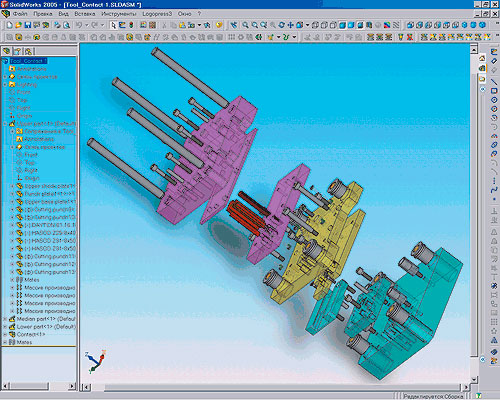Toggle plain Shaded display mode
Screen dimensions: 500x400
(x=351, y=25)
